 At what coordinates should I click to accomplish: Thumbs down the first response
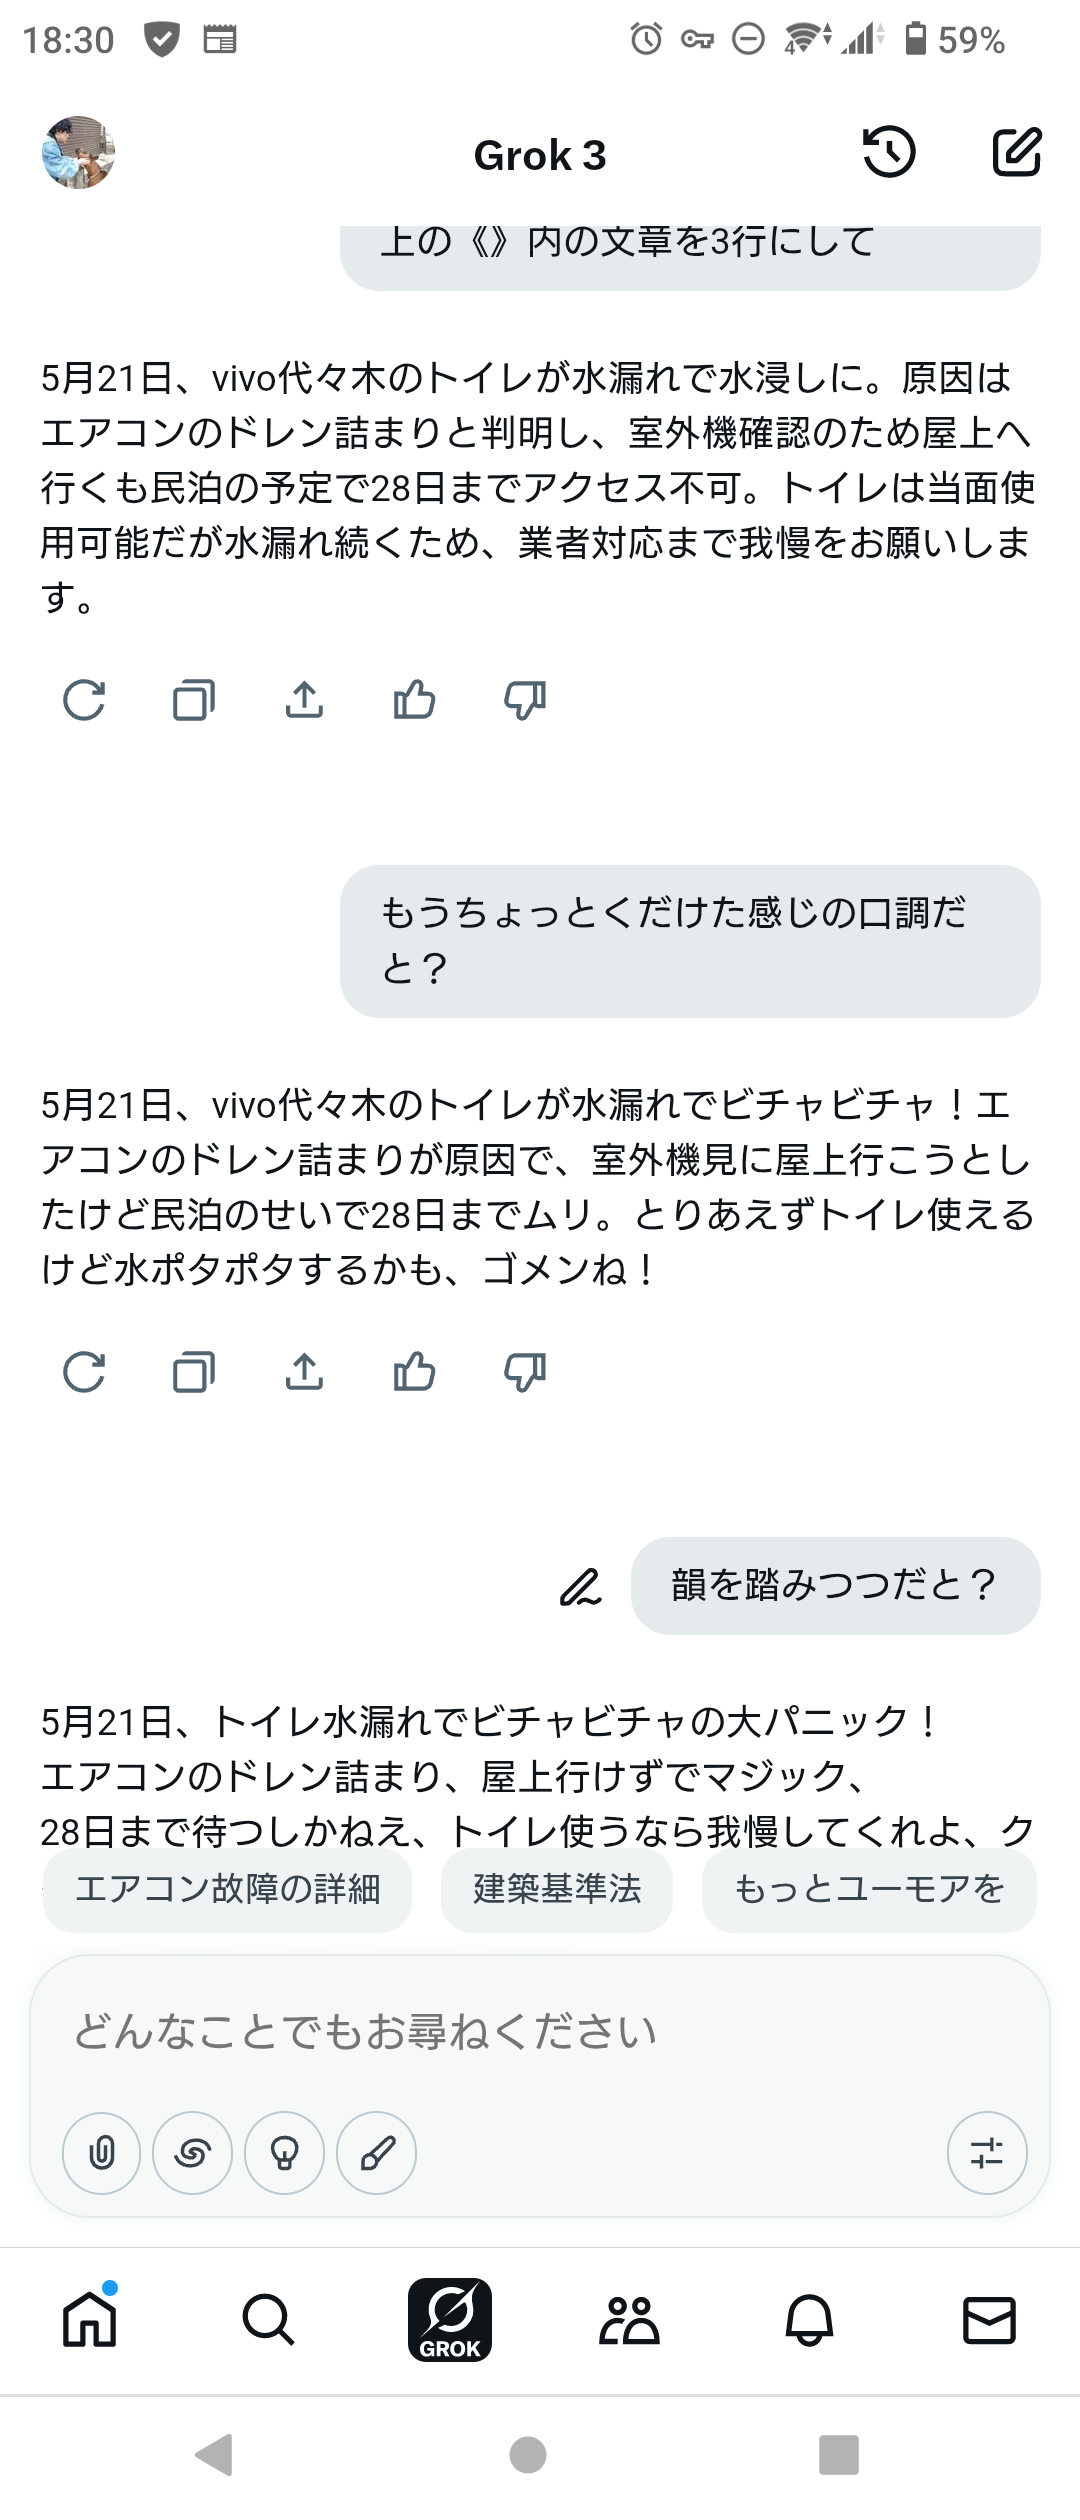coord(524,700)
